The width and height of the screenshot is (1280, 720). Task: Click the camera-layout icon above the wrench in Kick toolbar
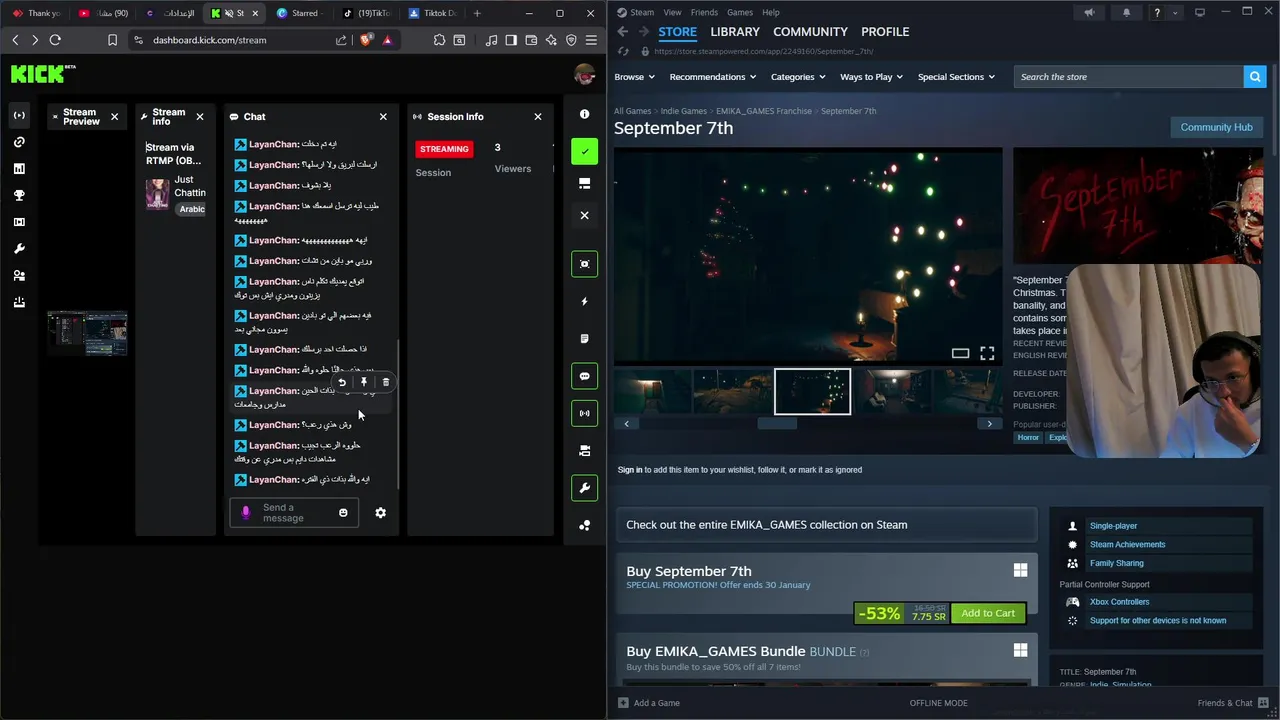click(x=585, y=451)
